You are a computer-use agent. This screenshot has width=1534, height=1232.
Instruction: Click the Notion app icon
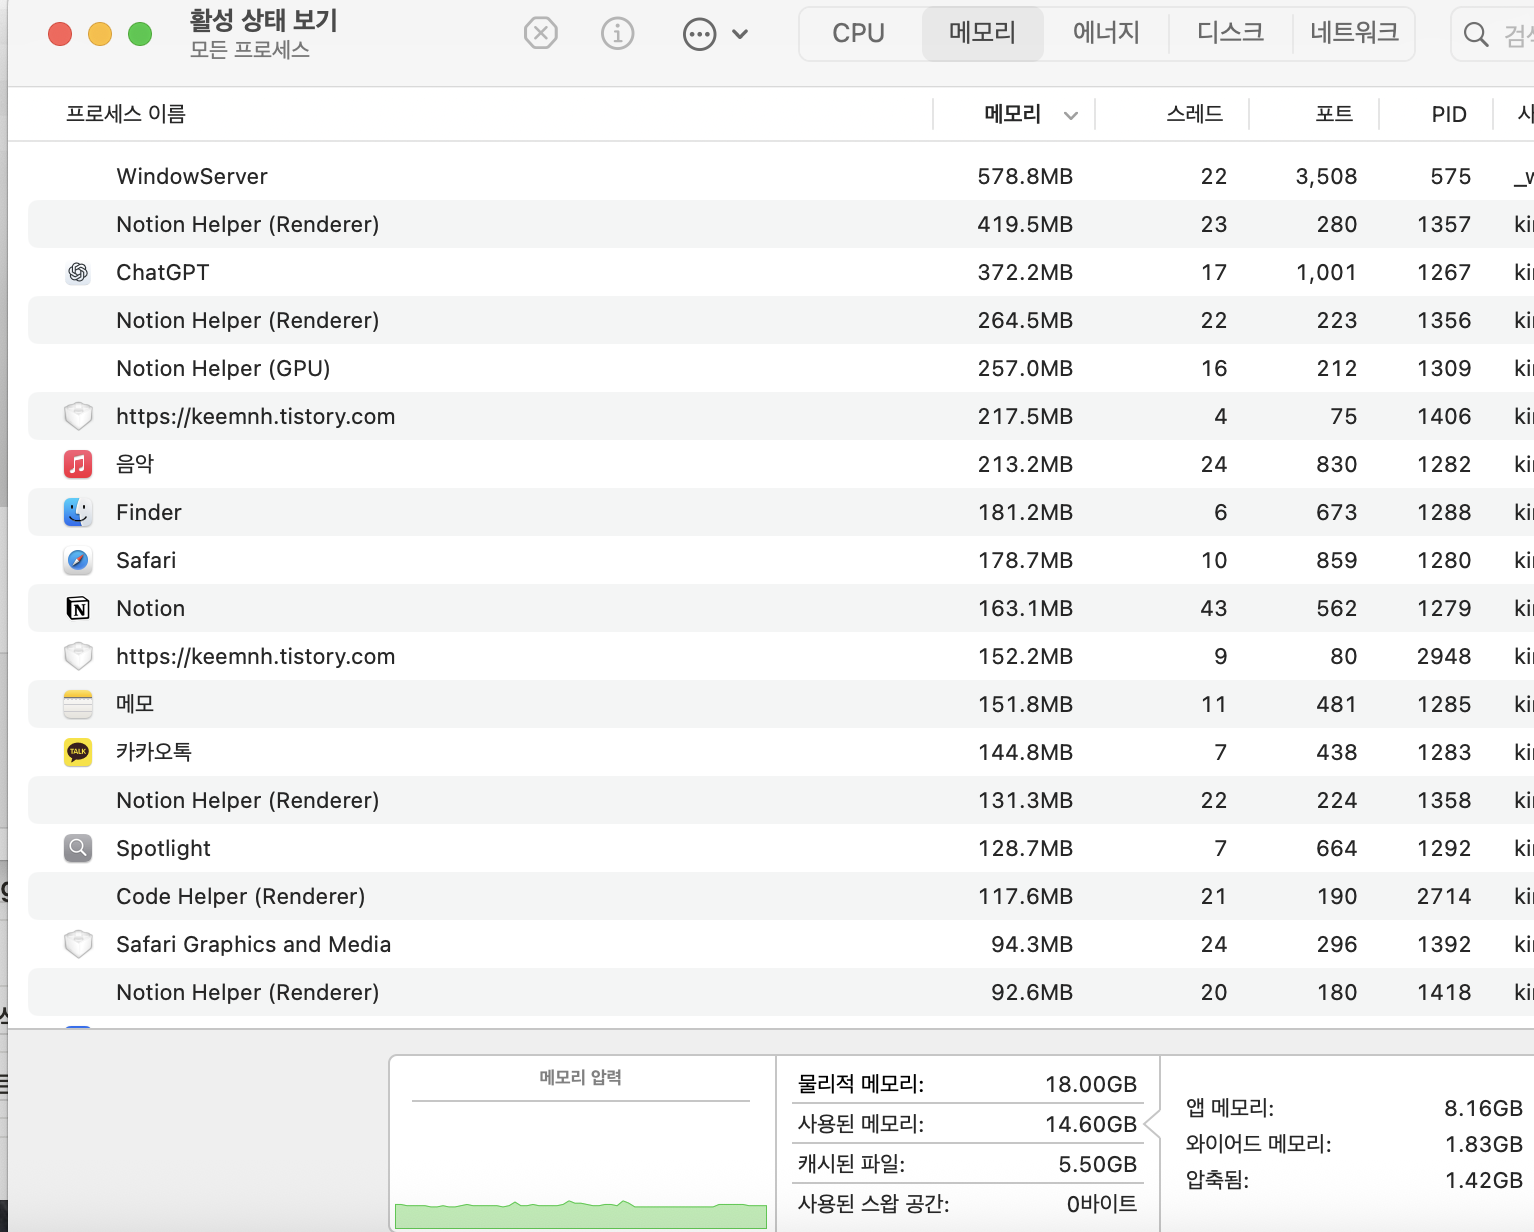pyautogui.click(x=78, y=608)
